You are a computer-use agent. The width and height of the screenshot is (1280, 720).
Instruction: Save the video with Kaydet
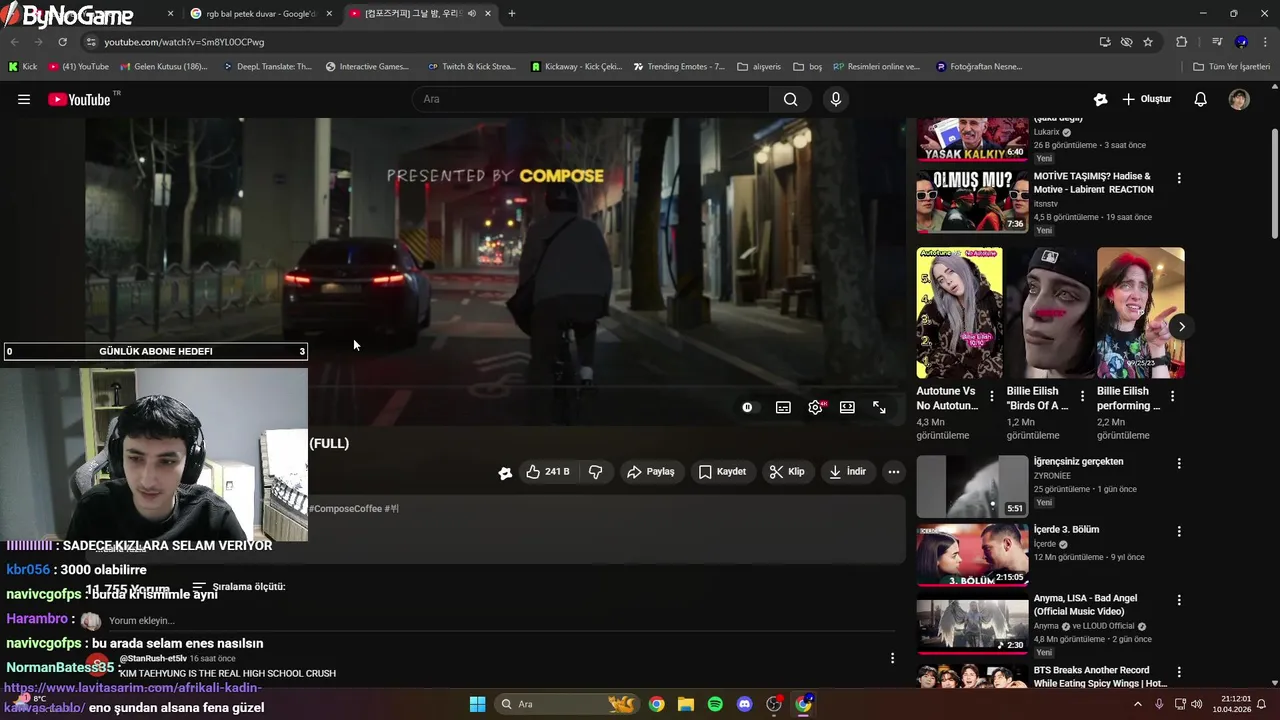coord(722,472)
